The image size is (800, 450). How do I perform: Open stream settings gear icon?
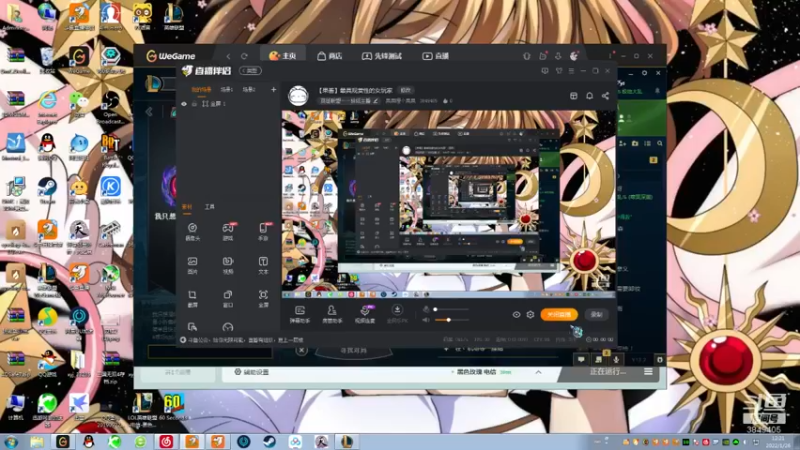[530, 315]
